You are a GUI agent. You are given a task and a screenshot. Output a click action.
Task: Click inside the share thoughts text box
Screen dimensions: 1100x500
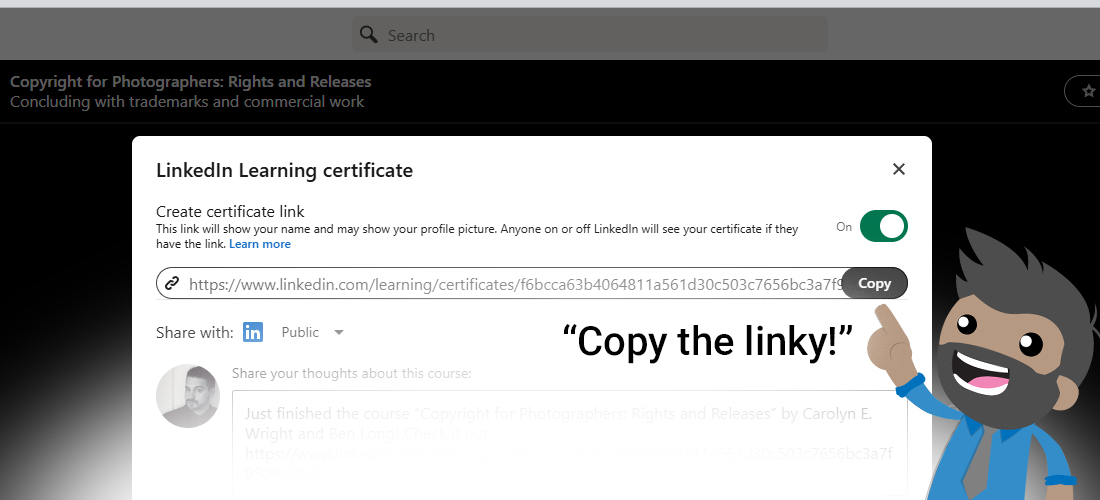click(570, 440)
